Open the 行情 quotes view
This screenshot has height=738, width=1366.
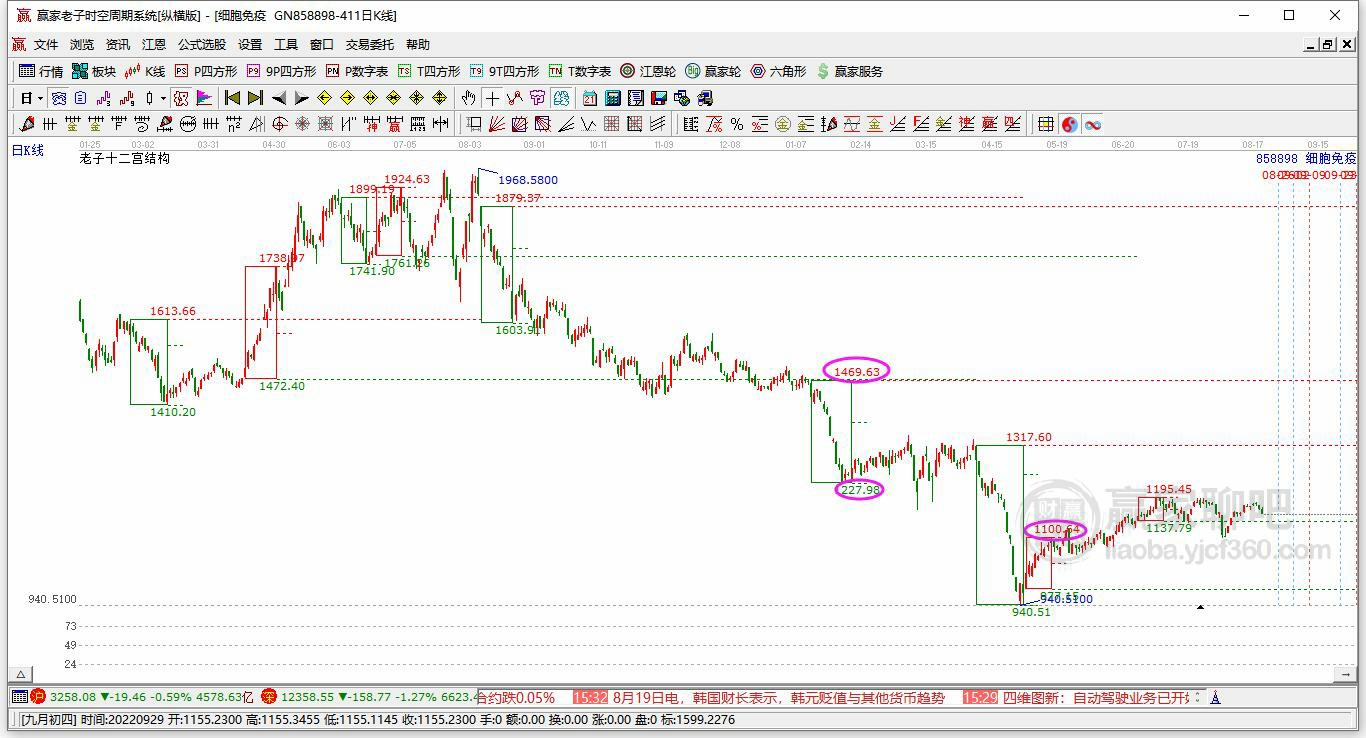(41, 71)
